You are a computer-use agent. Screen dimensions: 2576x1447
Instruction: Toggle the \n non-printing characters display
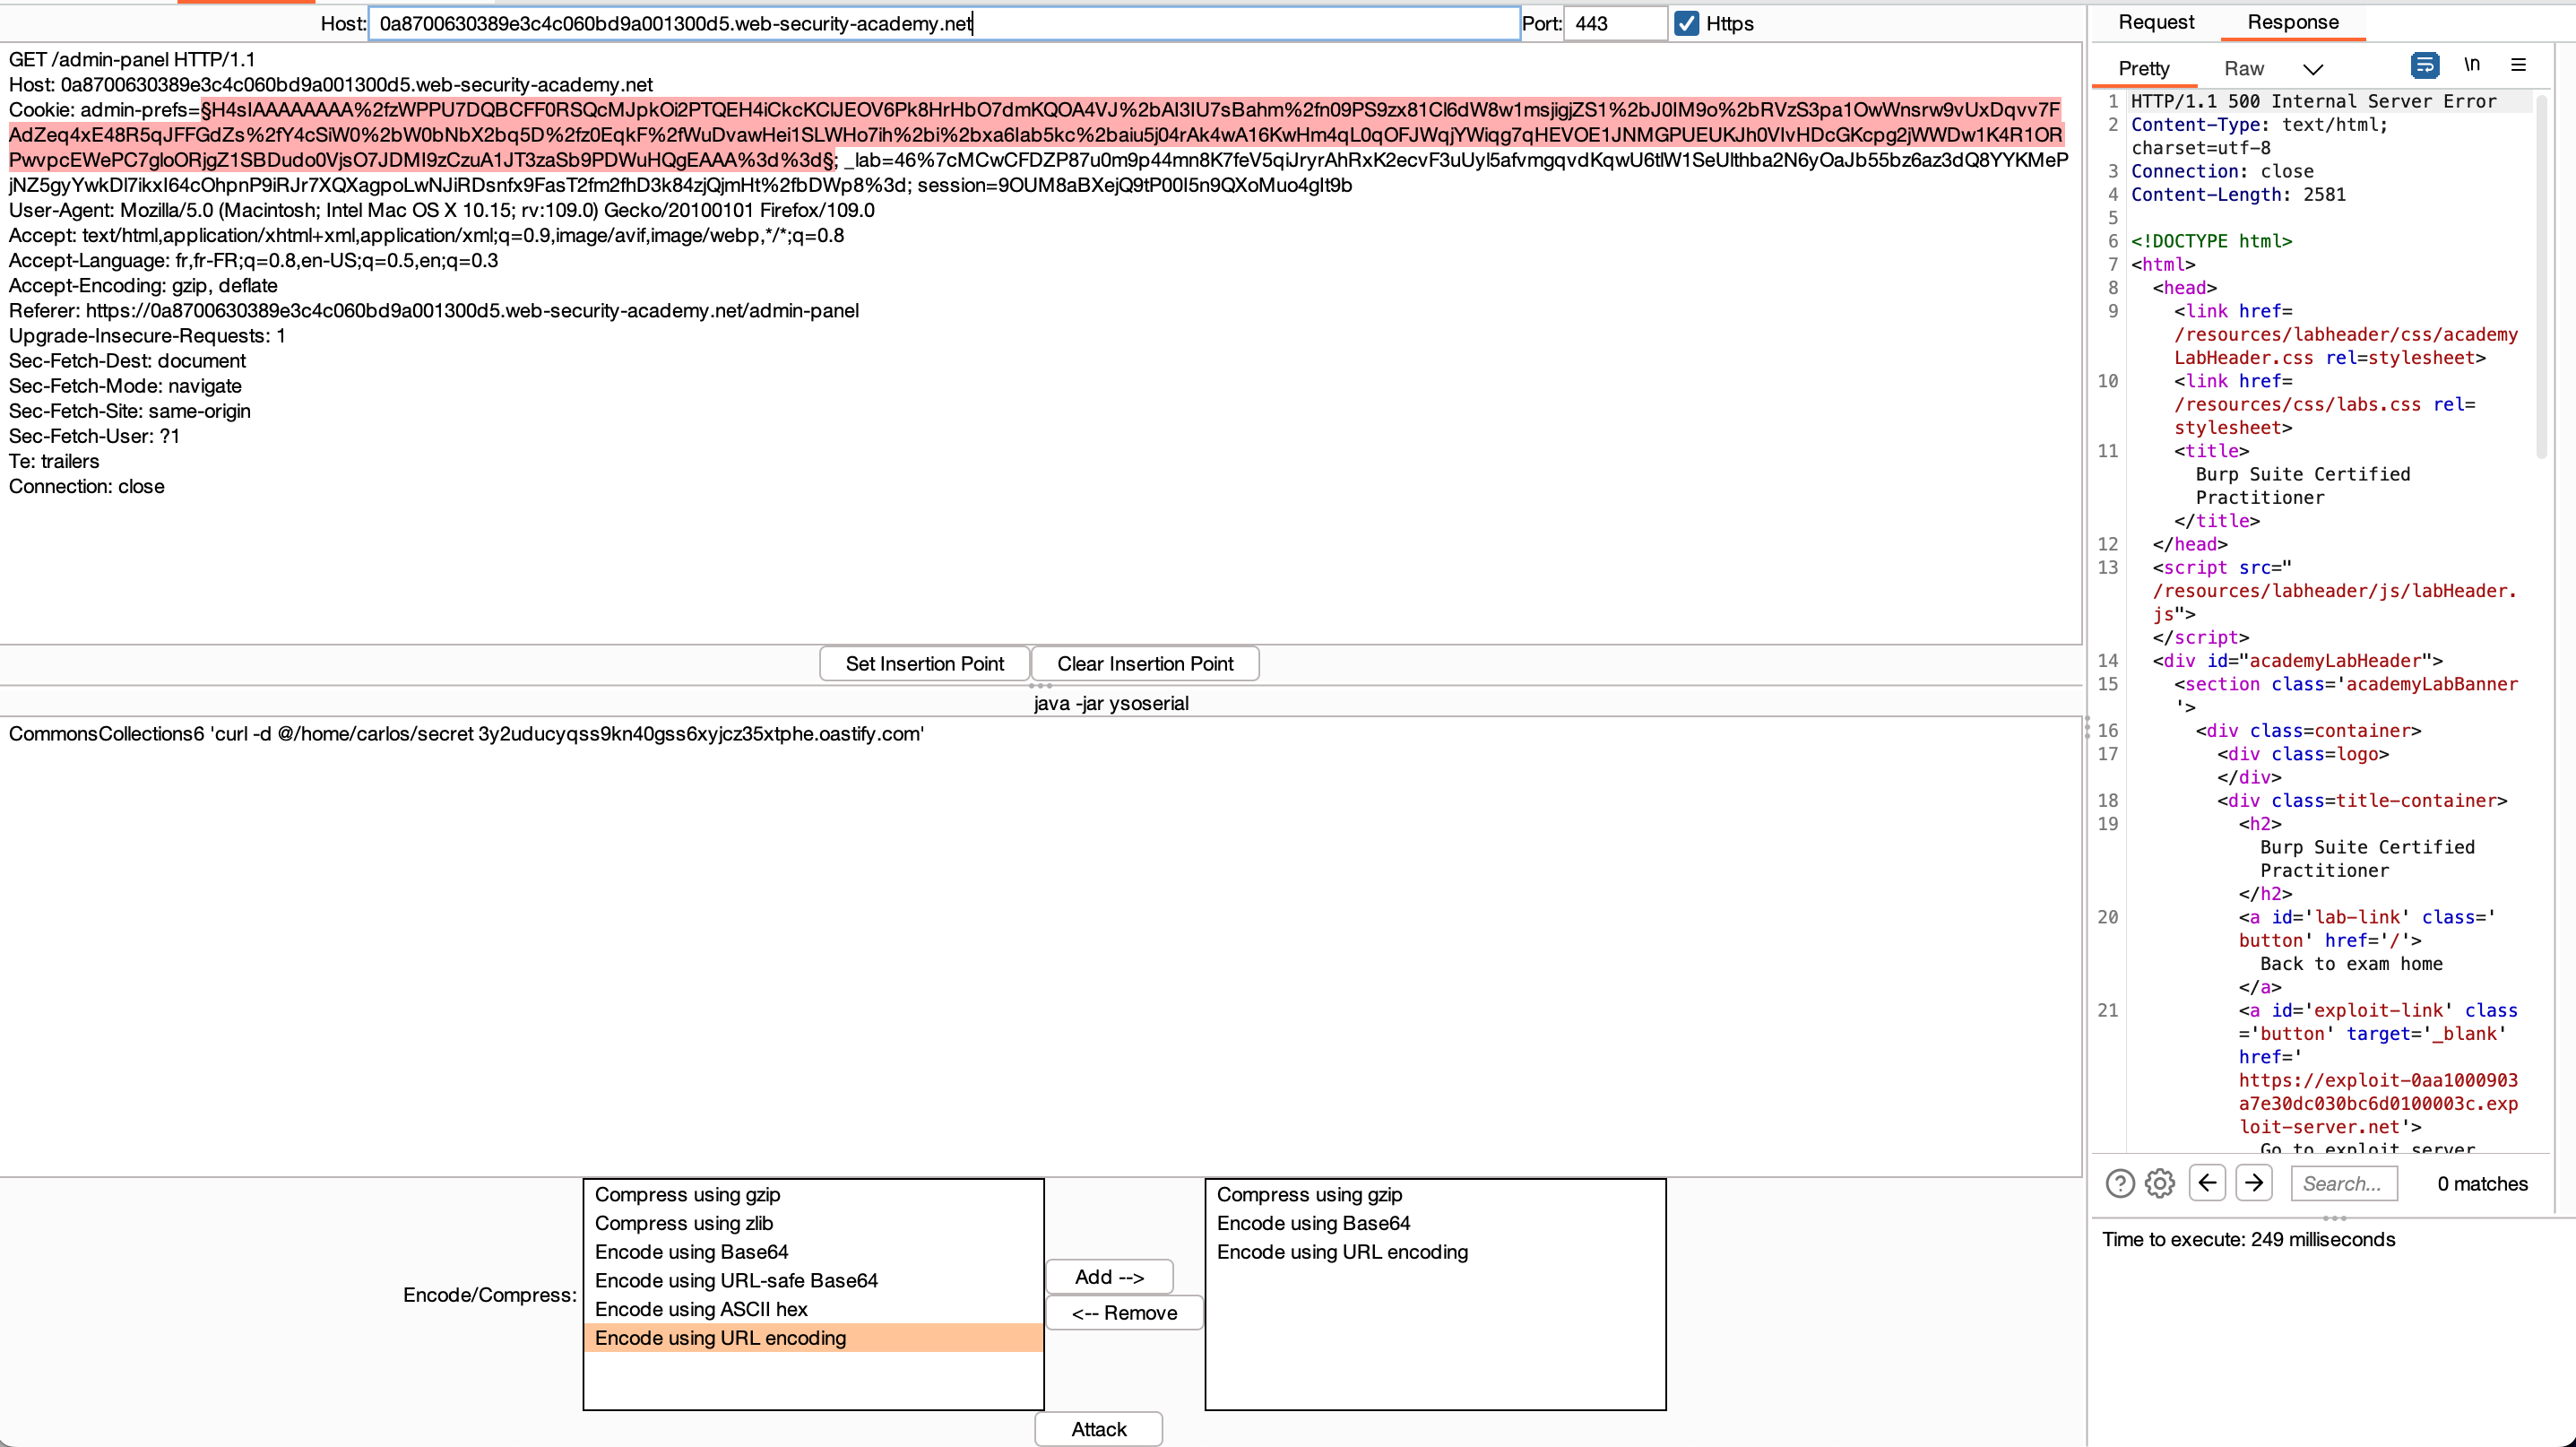coord(2472,64)
